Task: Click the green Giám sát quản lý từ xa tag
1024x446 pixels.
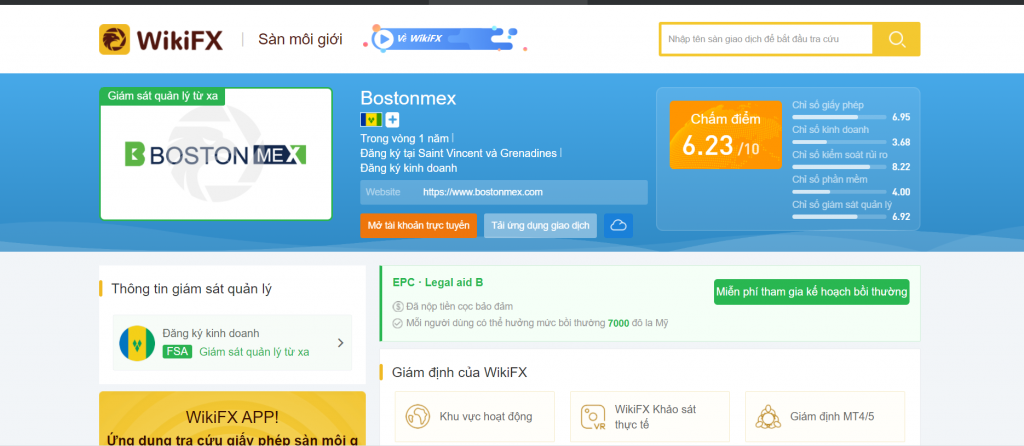Action: 162,96
